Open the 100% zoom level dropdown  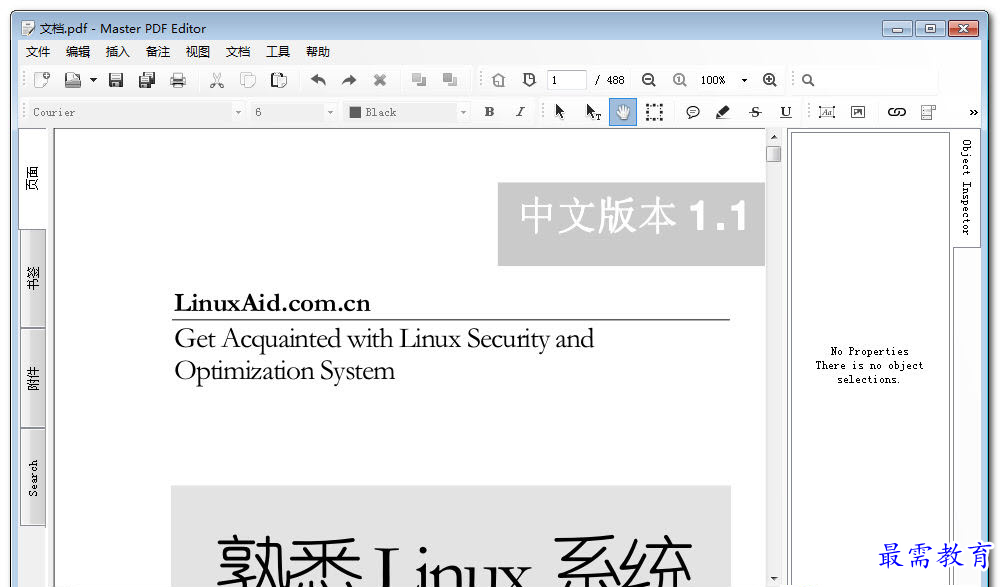(x=744, y=80)
